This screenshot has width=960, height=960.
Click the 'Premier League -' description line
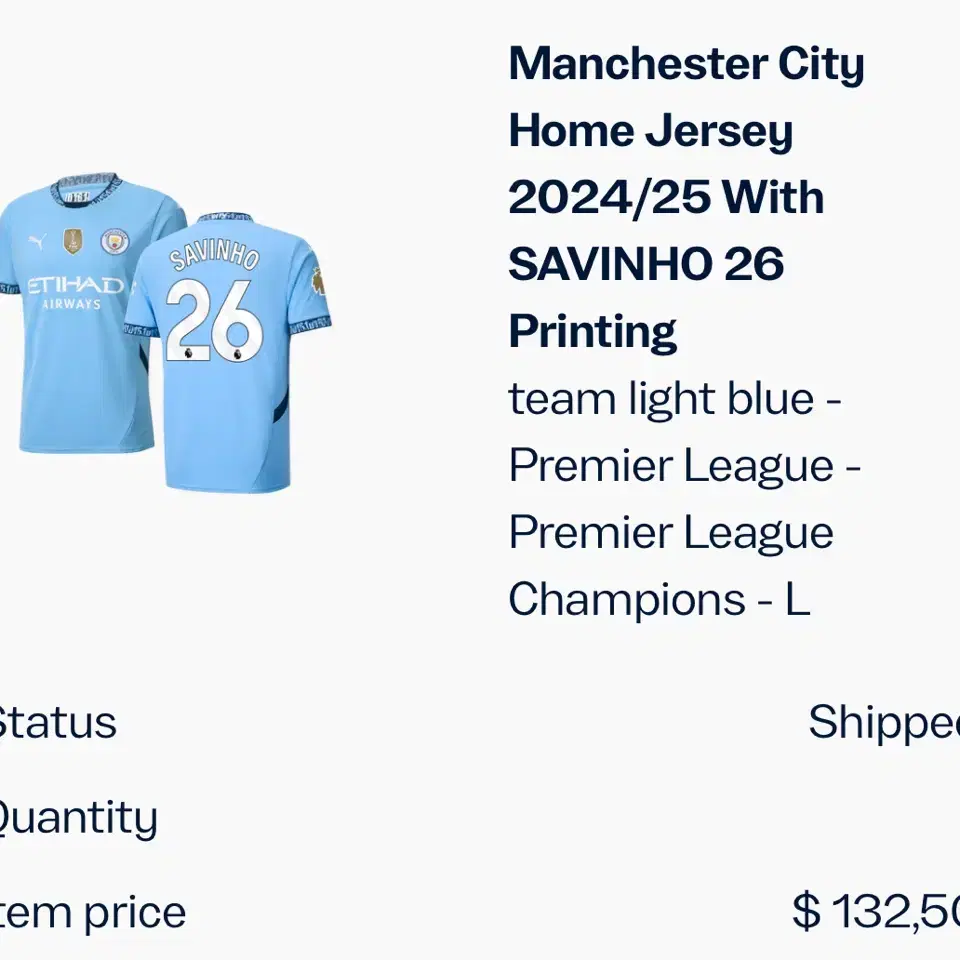684,465
